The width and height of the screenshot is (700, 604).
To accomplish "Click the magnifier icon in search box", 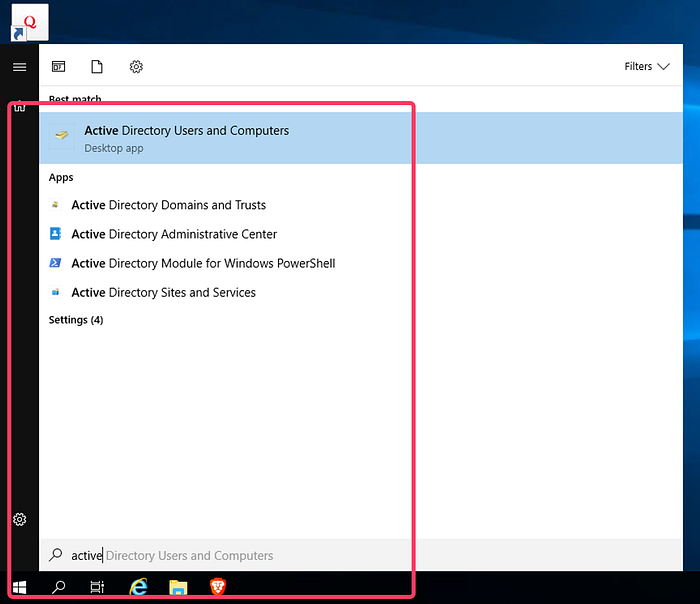I will pos(56,555).
